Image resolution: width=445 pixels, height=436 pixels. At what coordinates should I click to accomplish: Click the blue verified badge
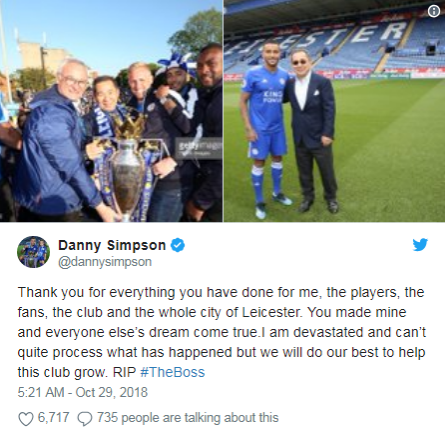click(178, 245)
